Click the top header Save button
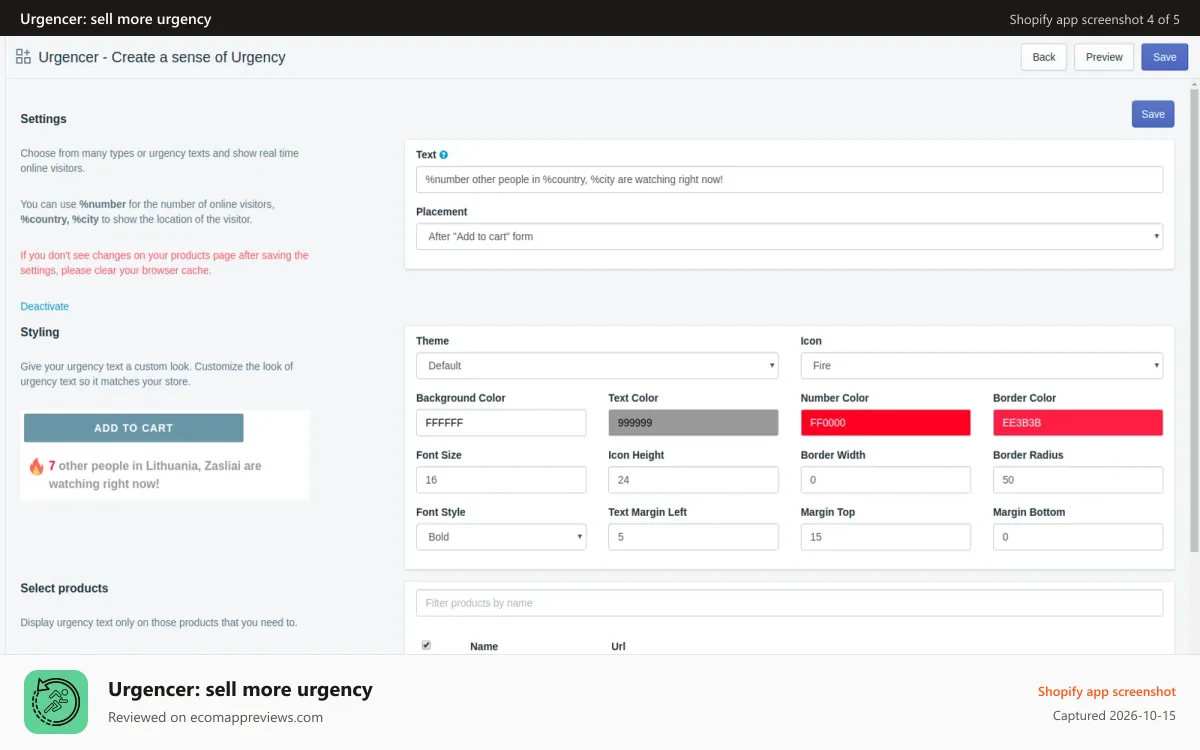Viewport: 1200px width, 750px height. (x=1165, y=57)
